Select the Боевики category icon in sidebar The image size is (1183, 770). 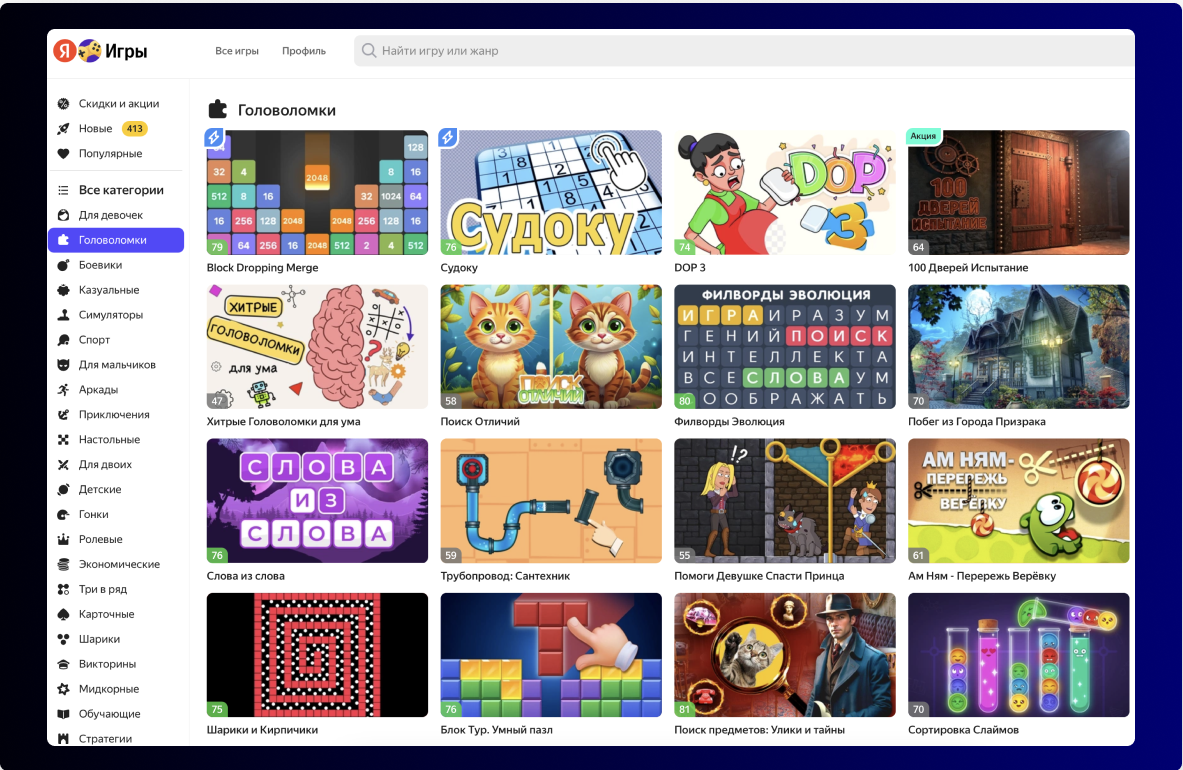[64, 264]
